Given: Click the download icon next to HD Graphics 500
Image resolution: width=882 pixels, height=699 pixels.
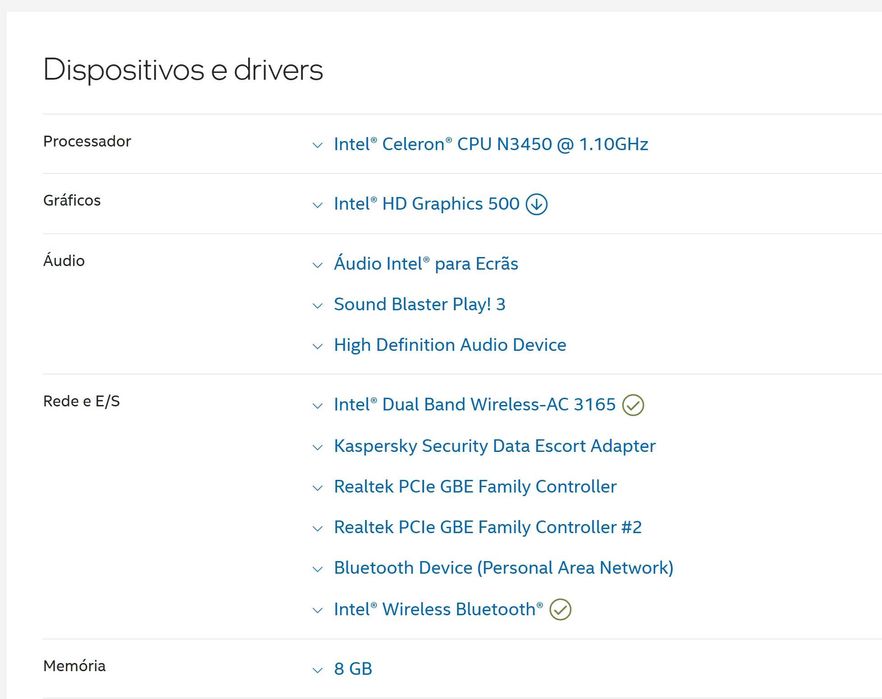Looking at the screenshot, I should pyautogui.click(x=537, y=204).
